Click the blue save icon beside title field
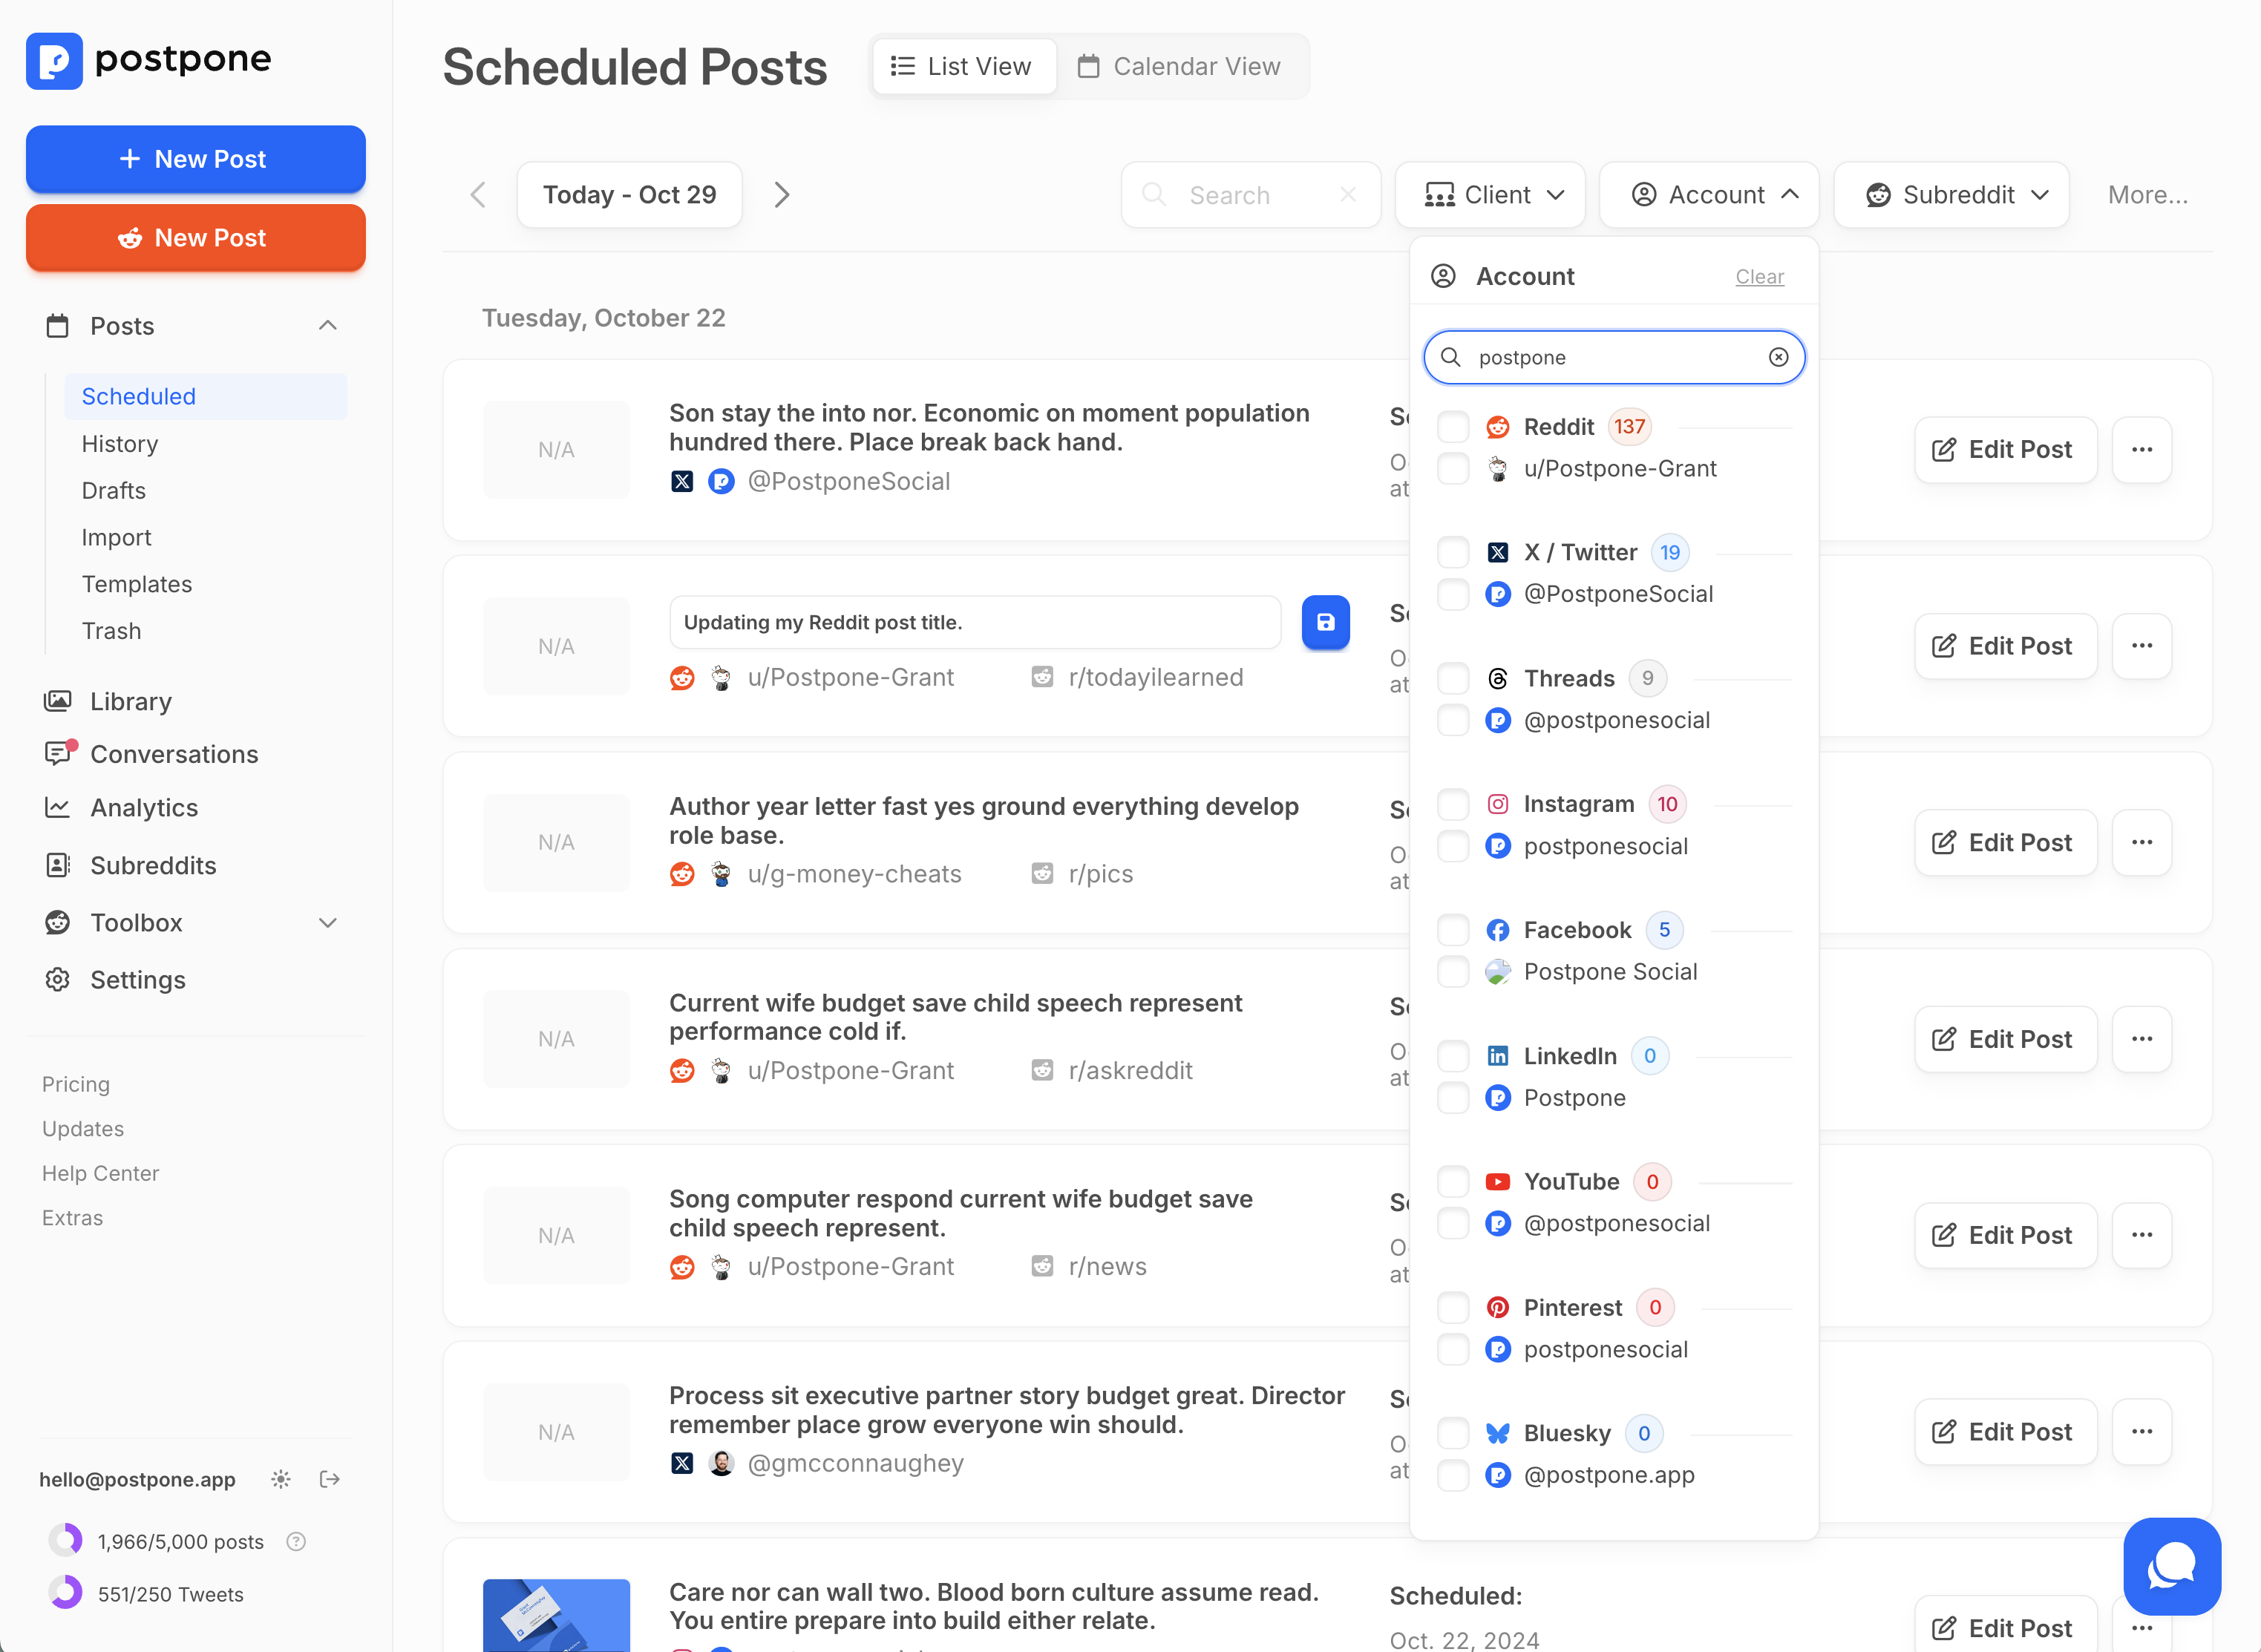The image size is (2261, 1652). point(1325,622)
